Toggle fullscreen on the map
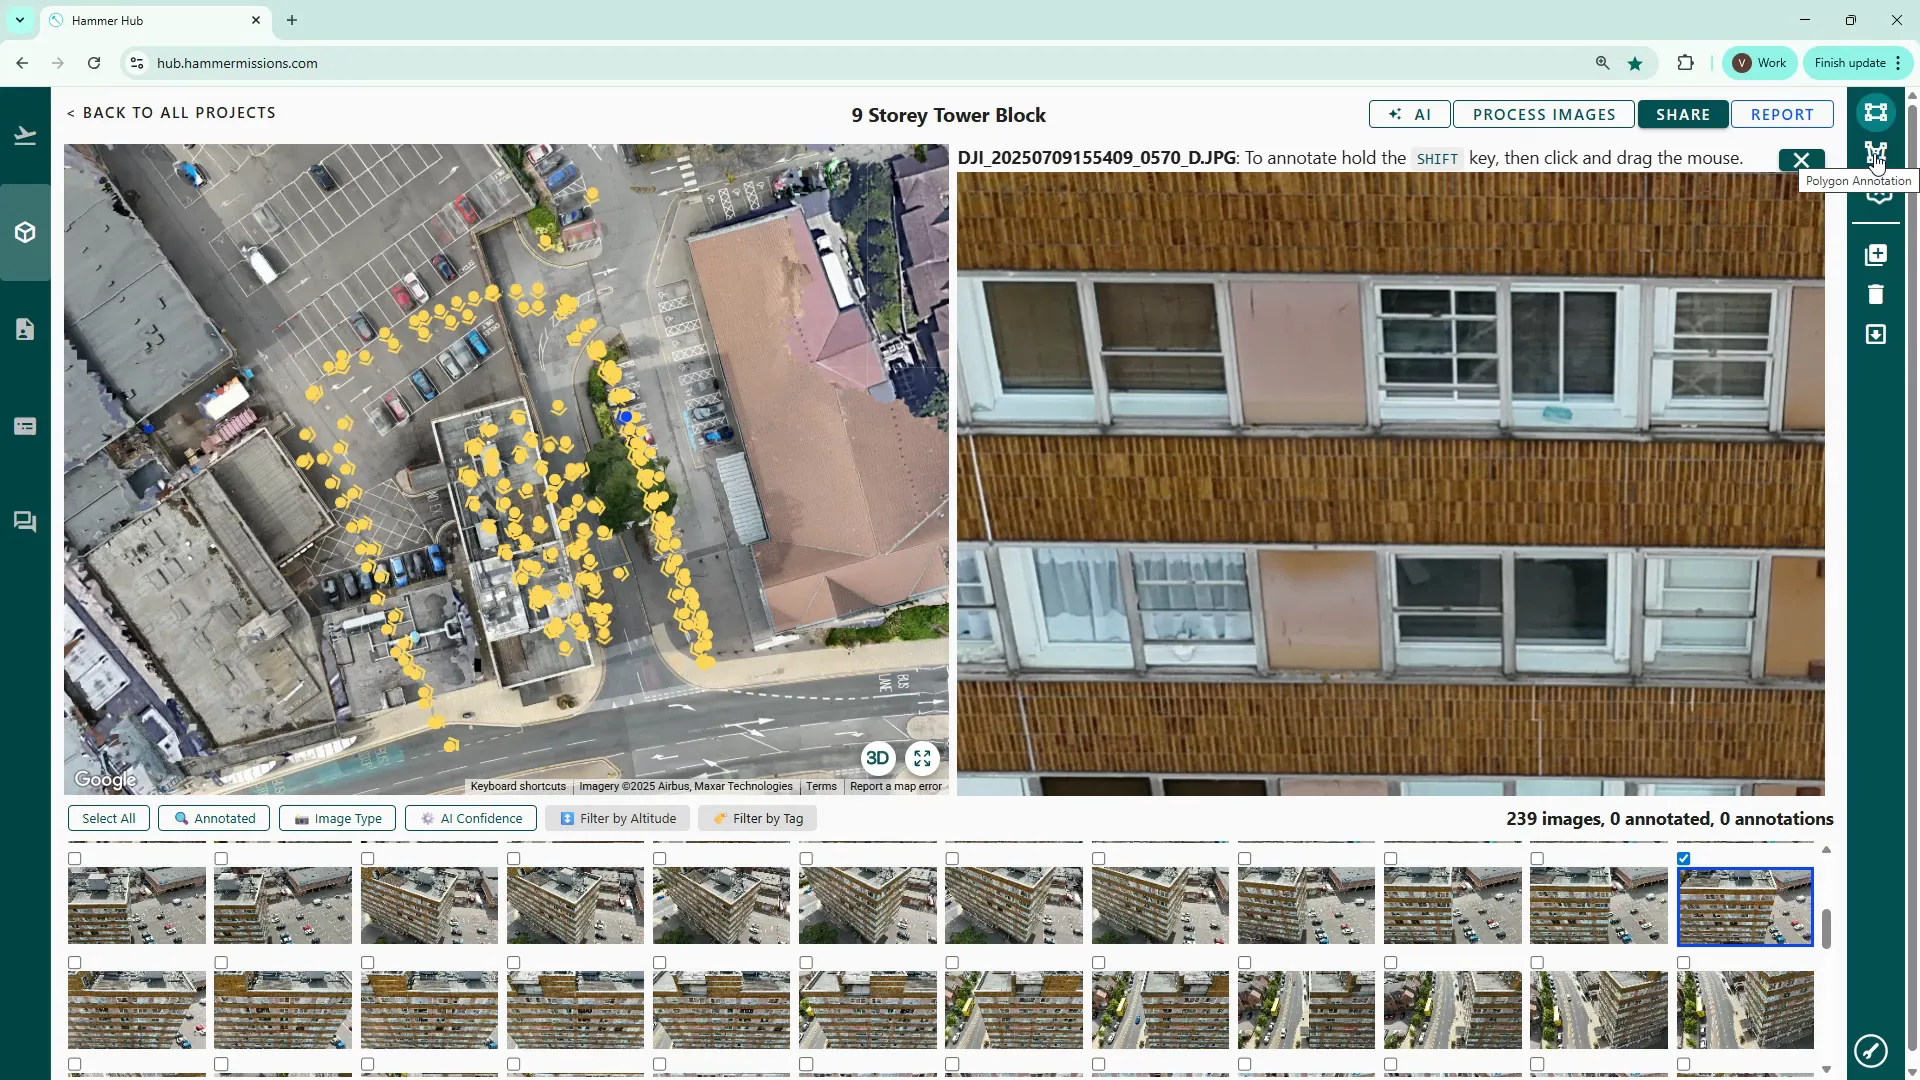1920x1080 pixels. 922,758
